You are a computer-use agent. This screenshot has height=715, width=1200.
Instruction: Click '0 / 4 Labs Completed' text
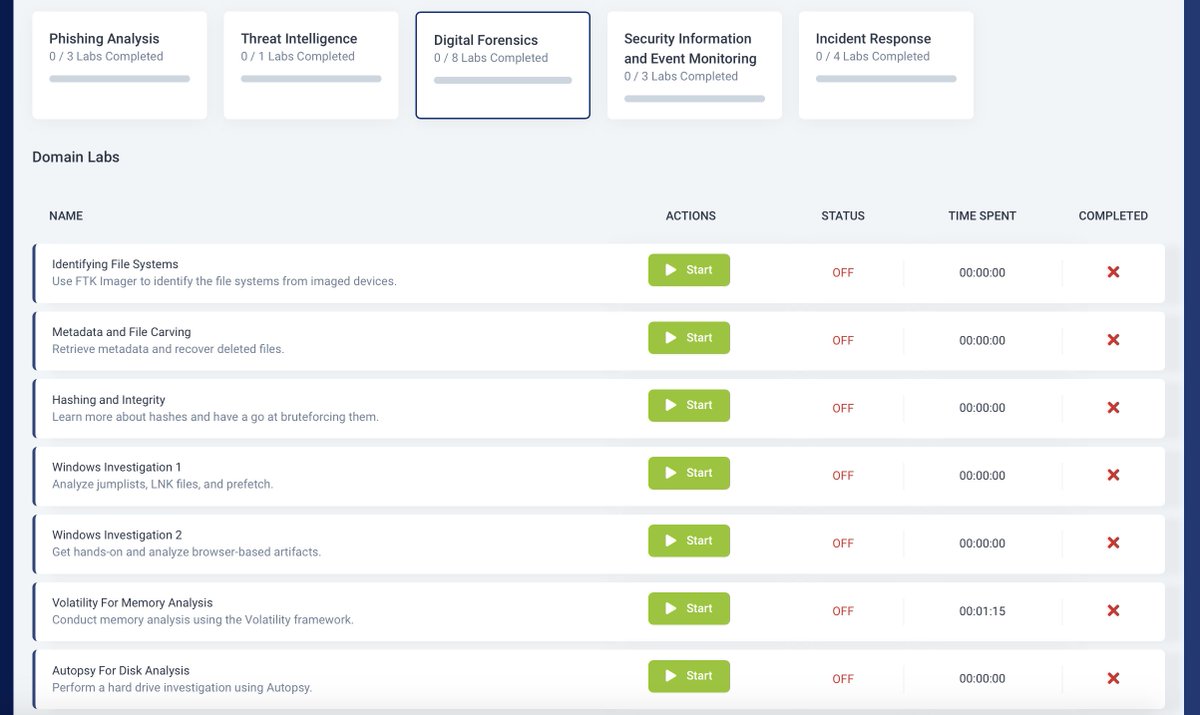coord(873,57)
